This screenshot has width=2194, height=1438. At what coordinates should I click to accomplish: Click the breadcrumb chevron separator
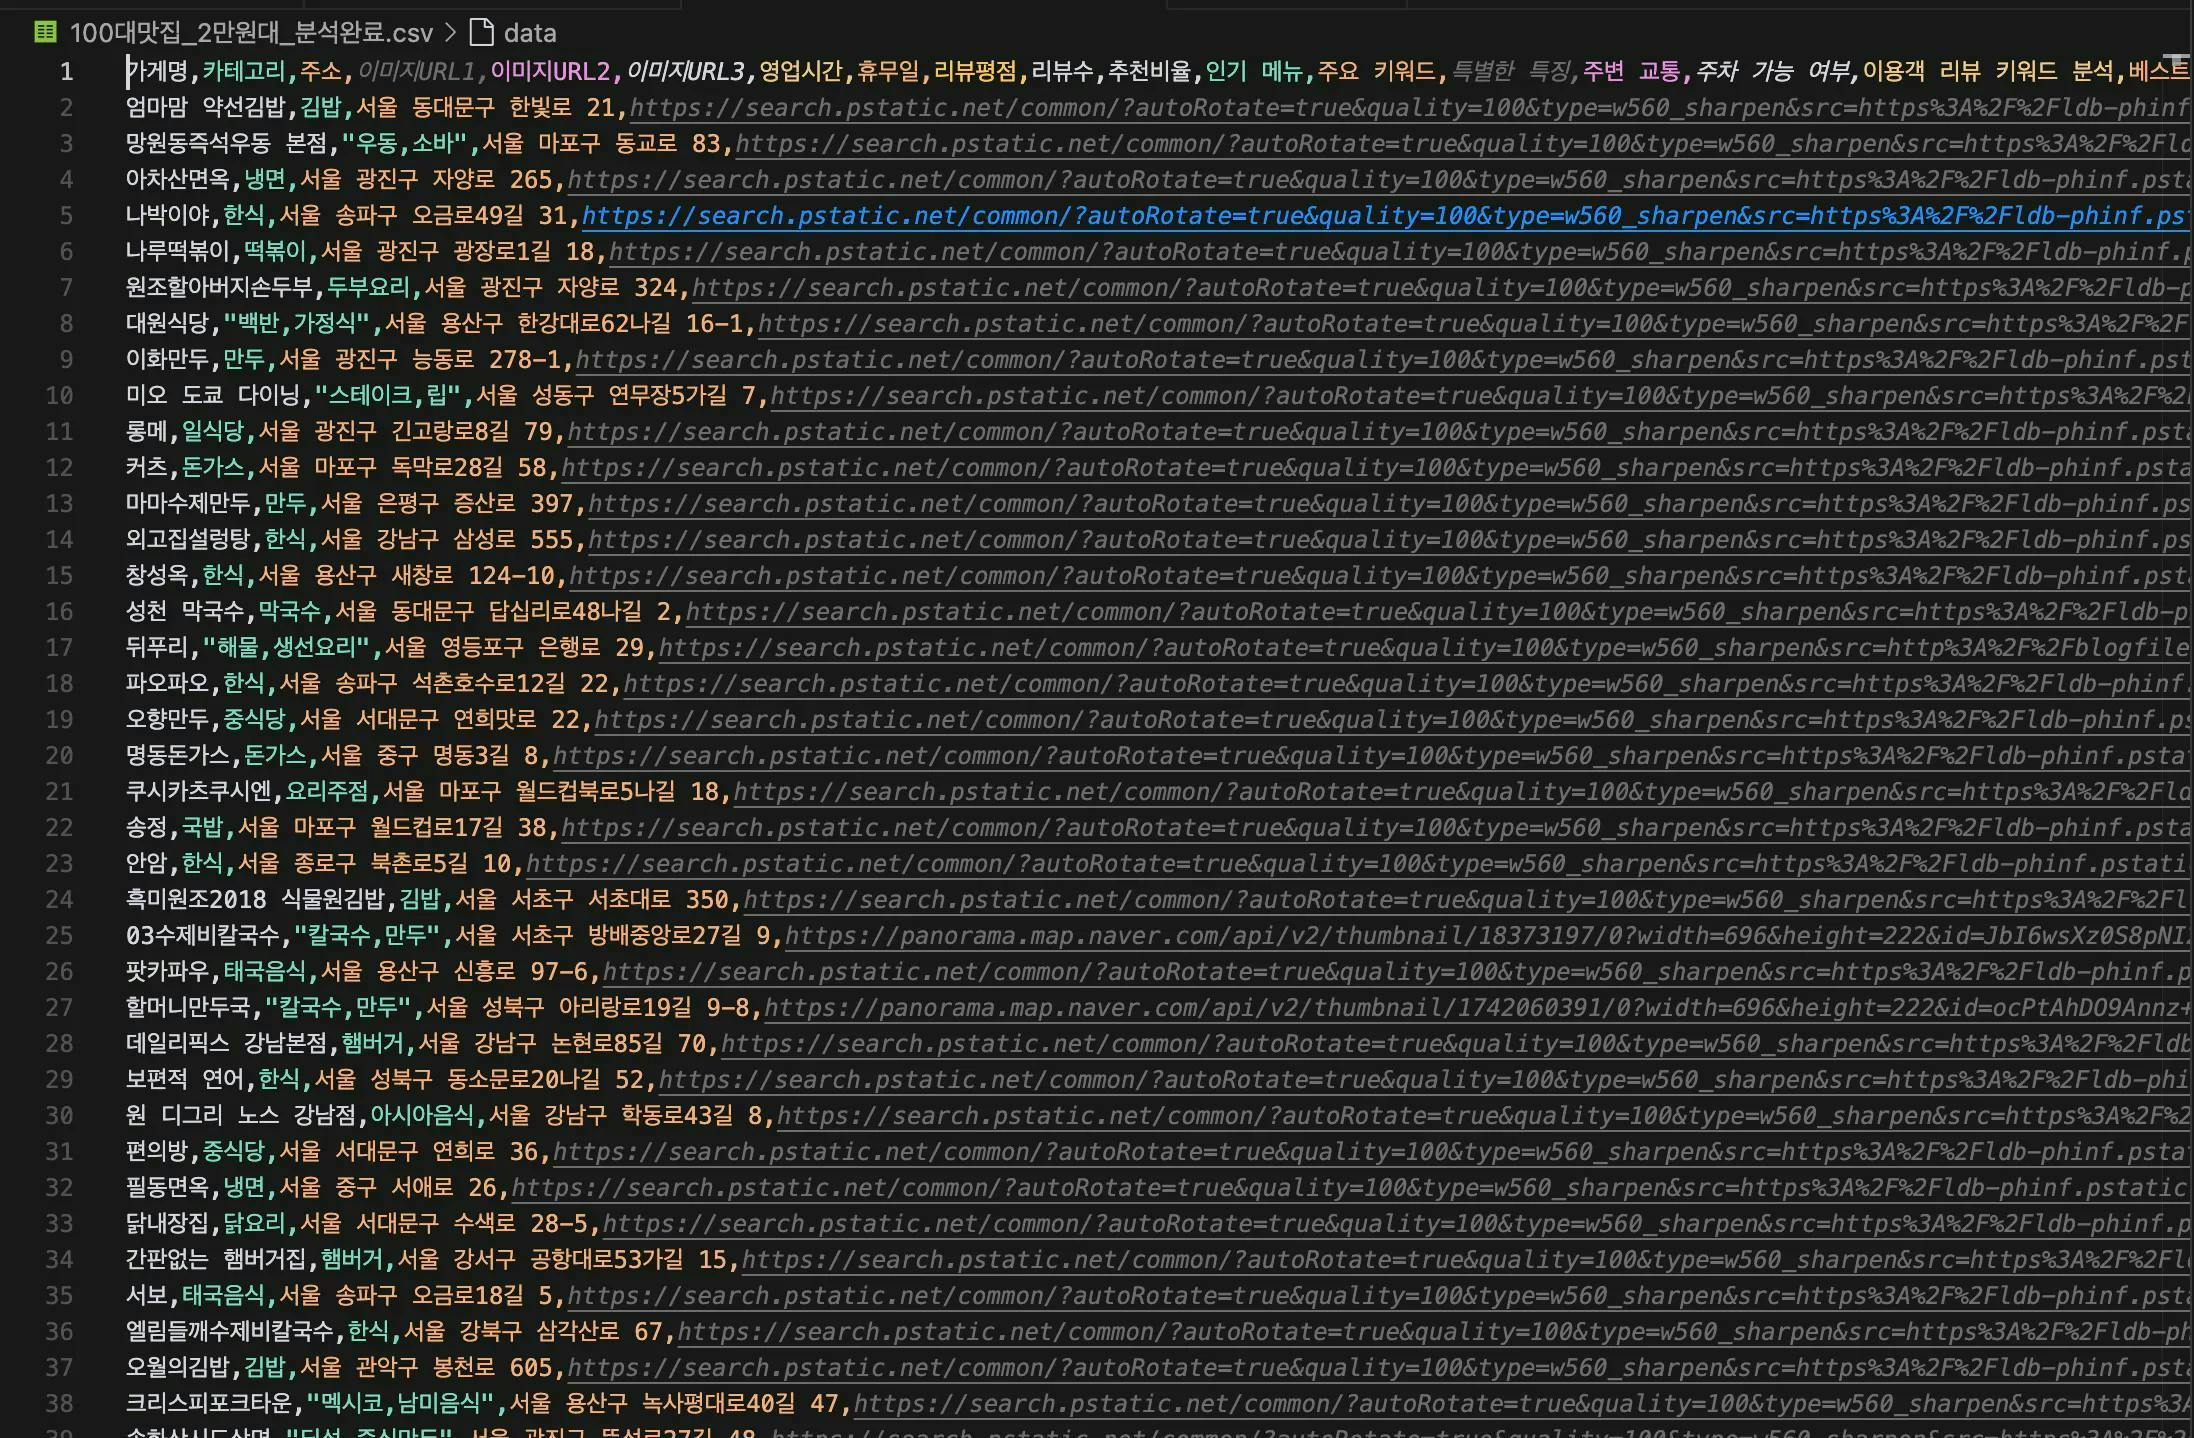451,33
